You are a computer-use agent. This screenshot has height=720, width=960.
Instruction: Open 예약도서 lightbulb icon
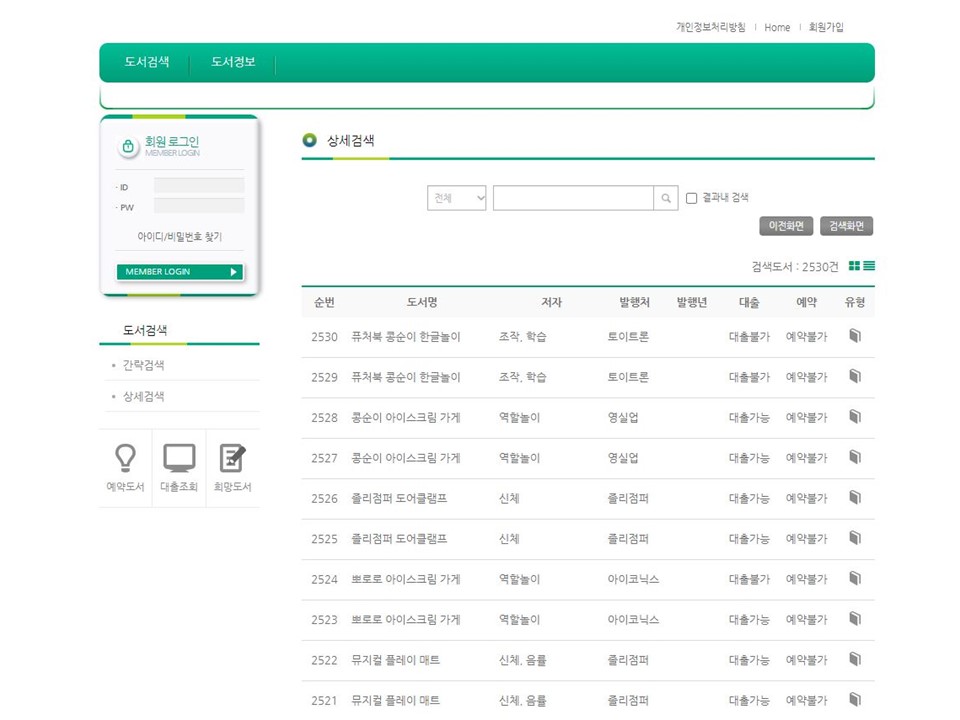pos(125,459)
